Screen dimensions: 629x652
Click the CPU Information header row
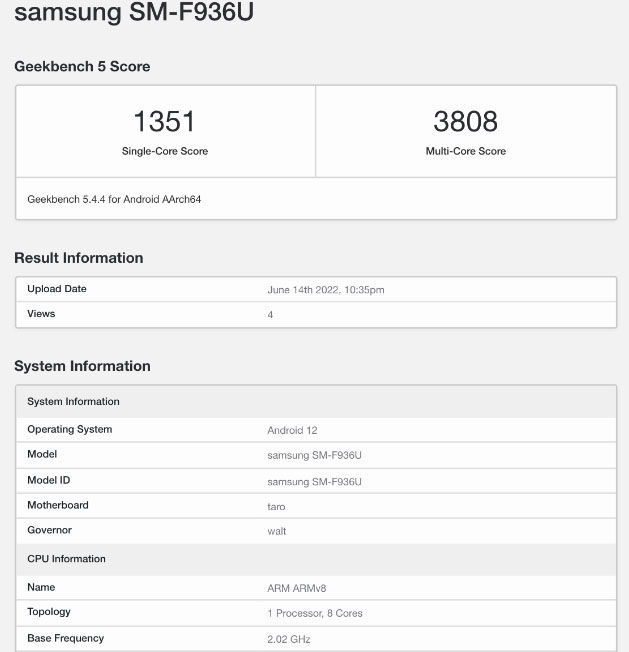click(316, 559)
